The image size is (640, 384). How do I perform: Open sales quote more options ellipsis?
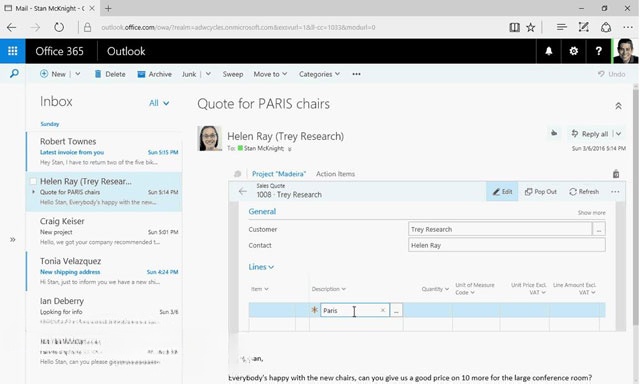point(615,191)
